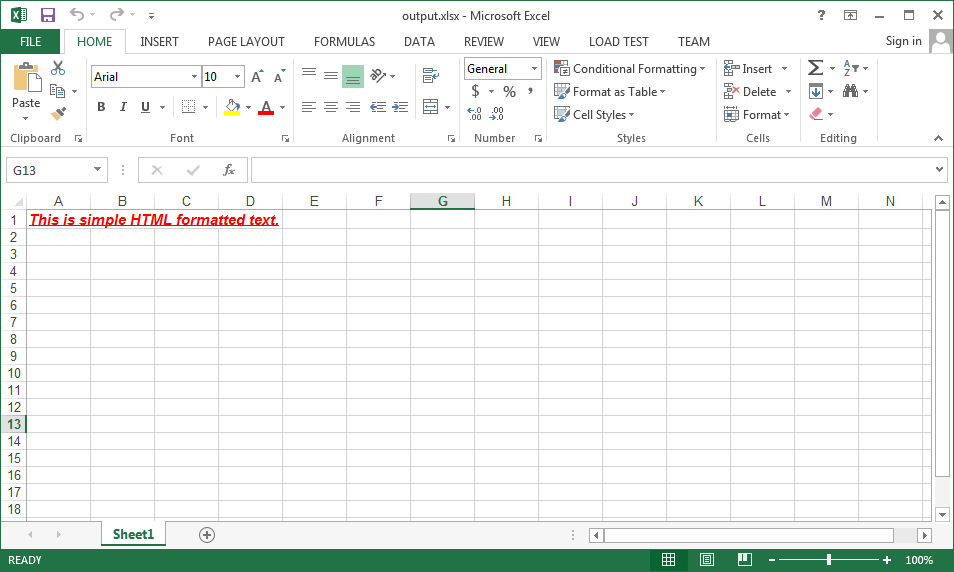This screenshot has width=954, height=572.
Task: Increase font size with the larger A icon
Action: click(x=257, y=76)
